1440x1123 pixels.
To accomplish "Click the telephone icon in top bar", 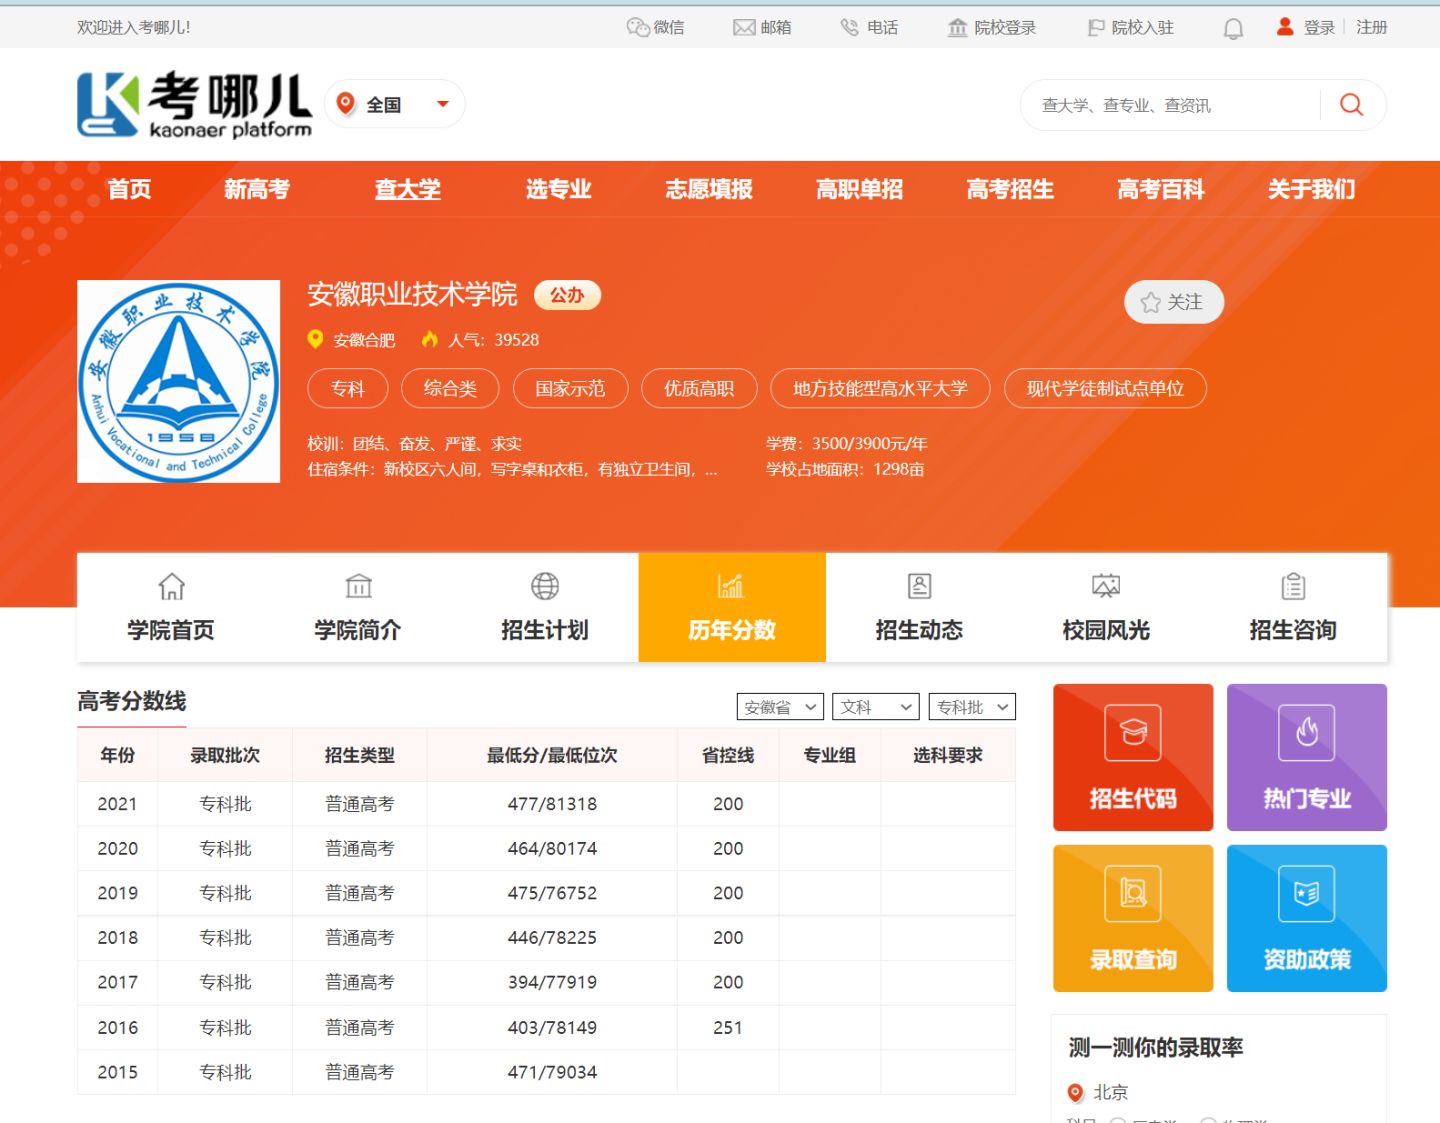I will tap(850, 27).
